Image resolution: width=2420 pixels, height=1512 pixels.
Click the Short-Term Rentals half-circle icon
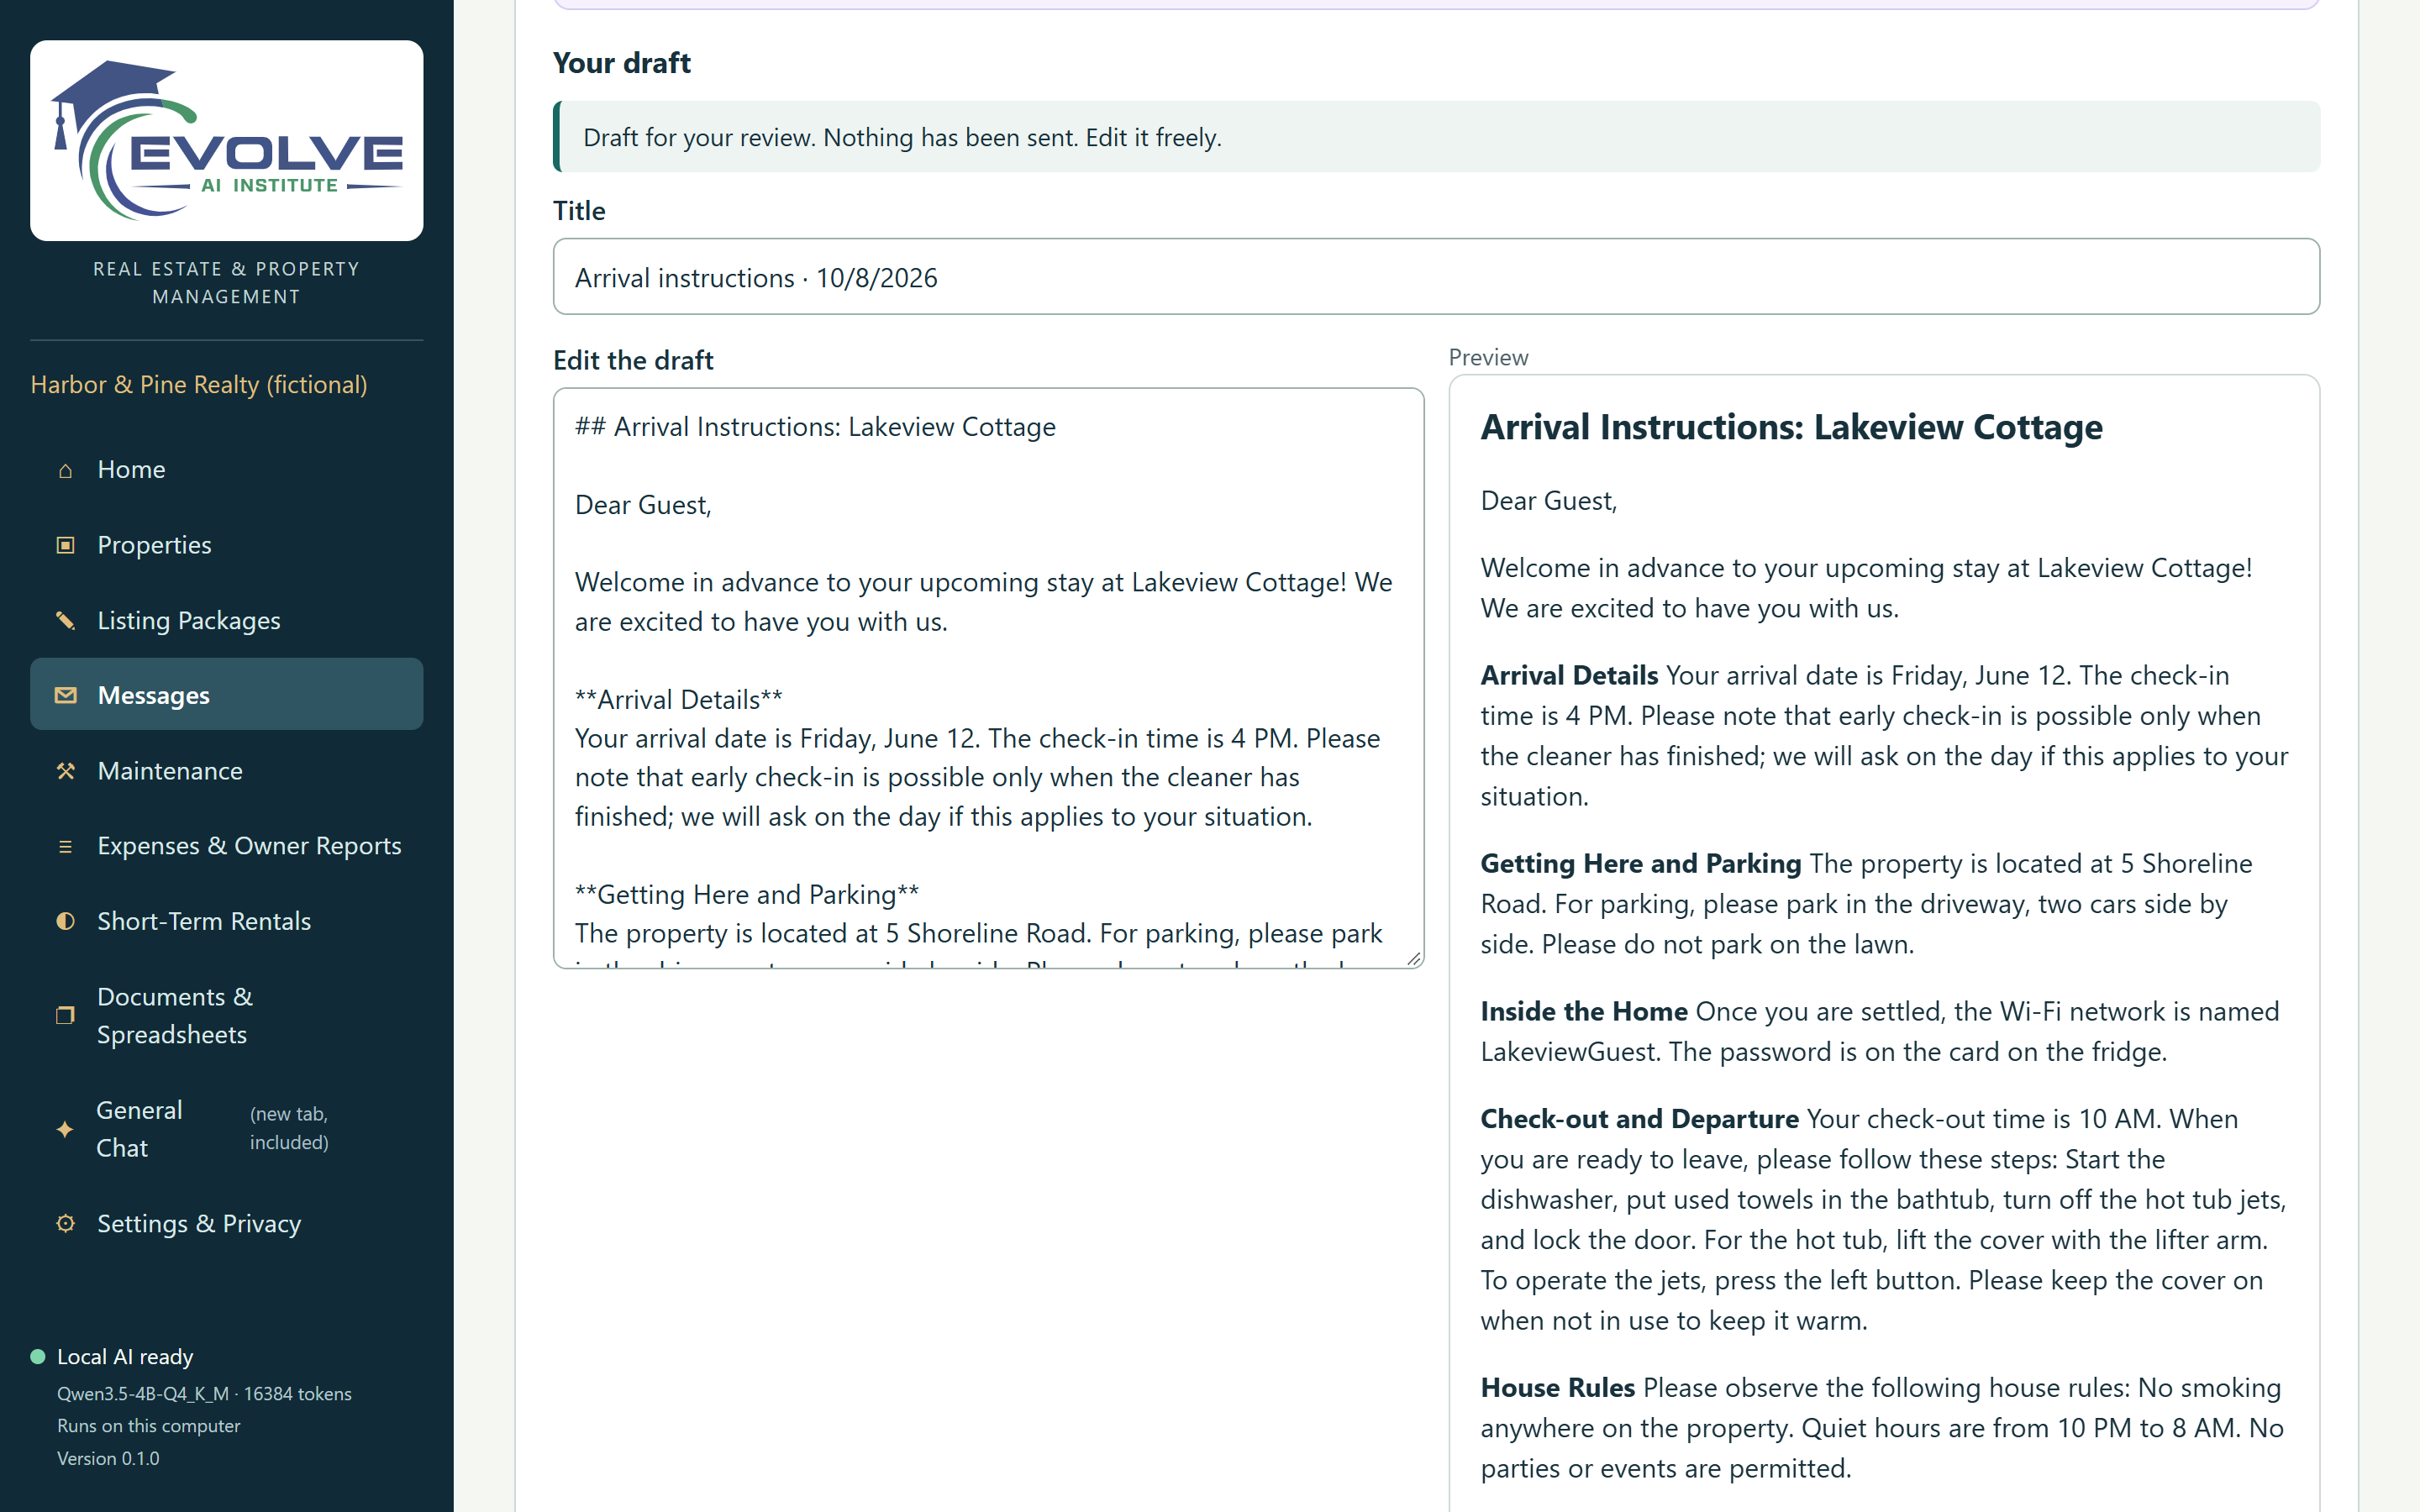point(65,921)
